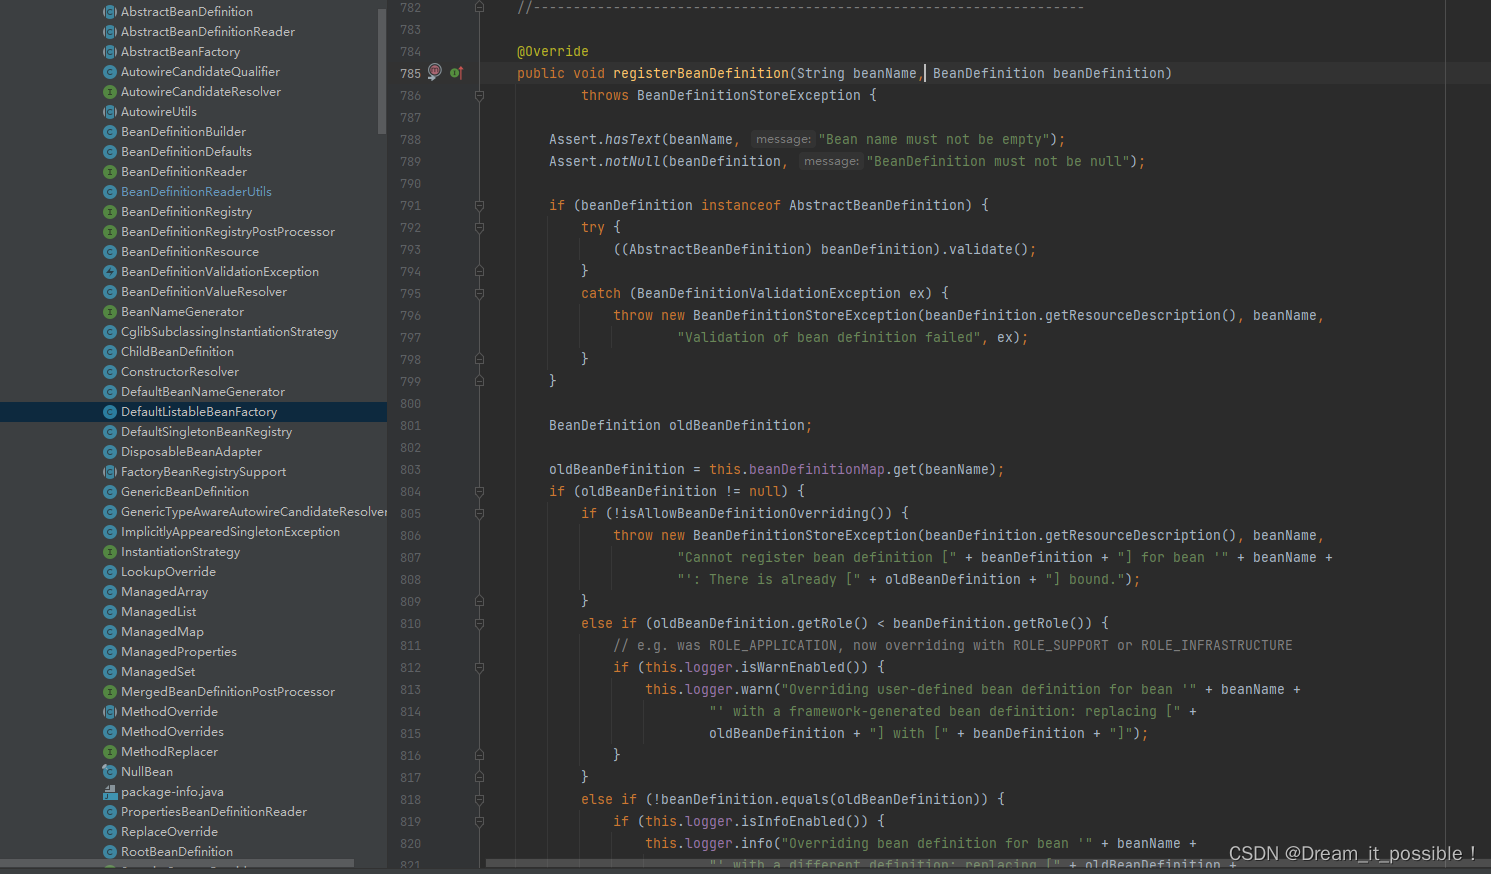The image size is (1491, 874).
Task: Fold the else-if block on line 810
Action: click(479, 624)
